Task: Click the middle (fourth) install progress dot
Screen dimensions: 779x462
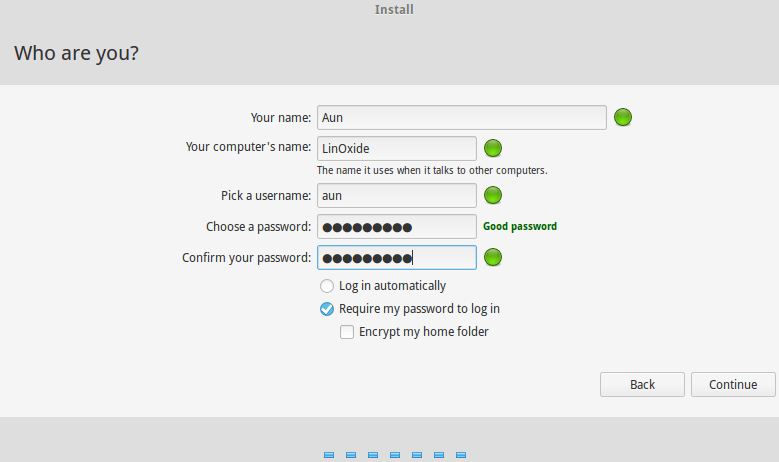Action: [394, 455]
